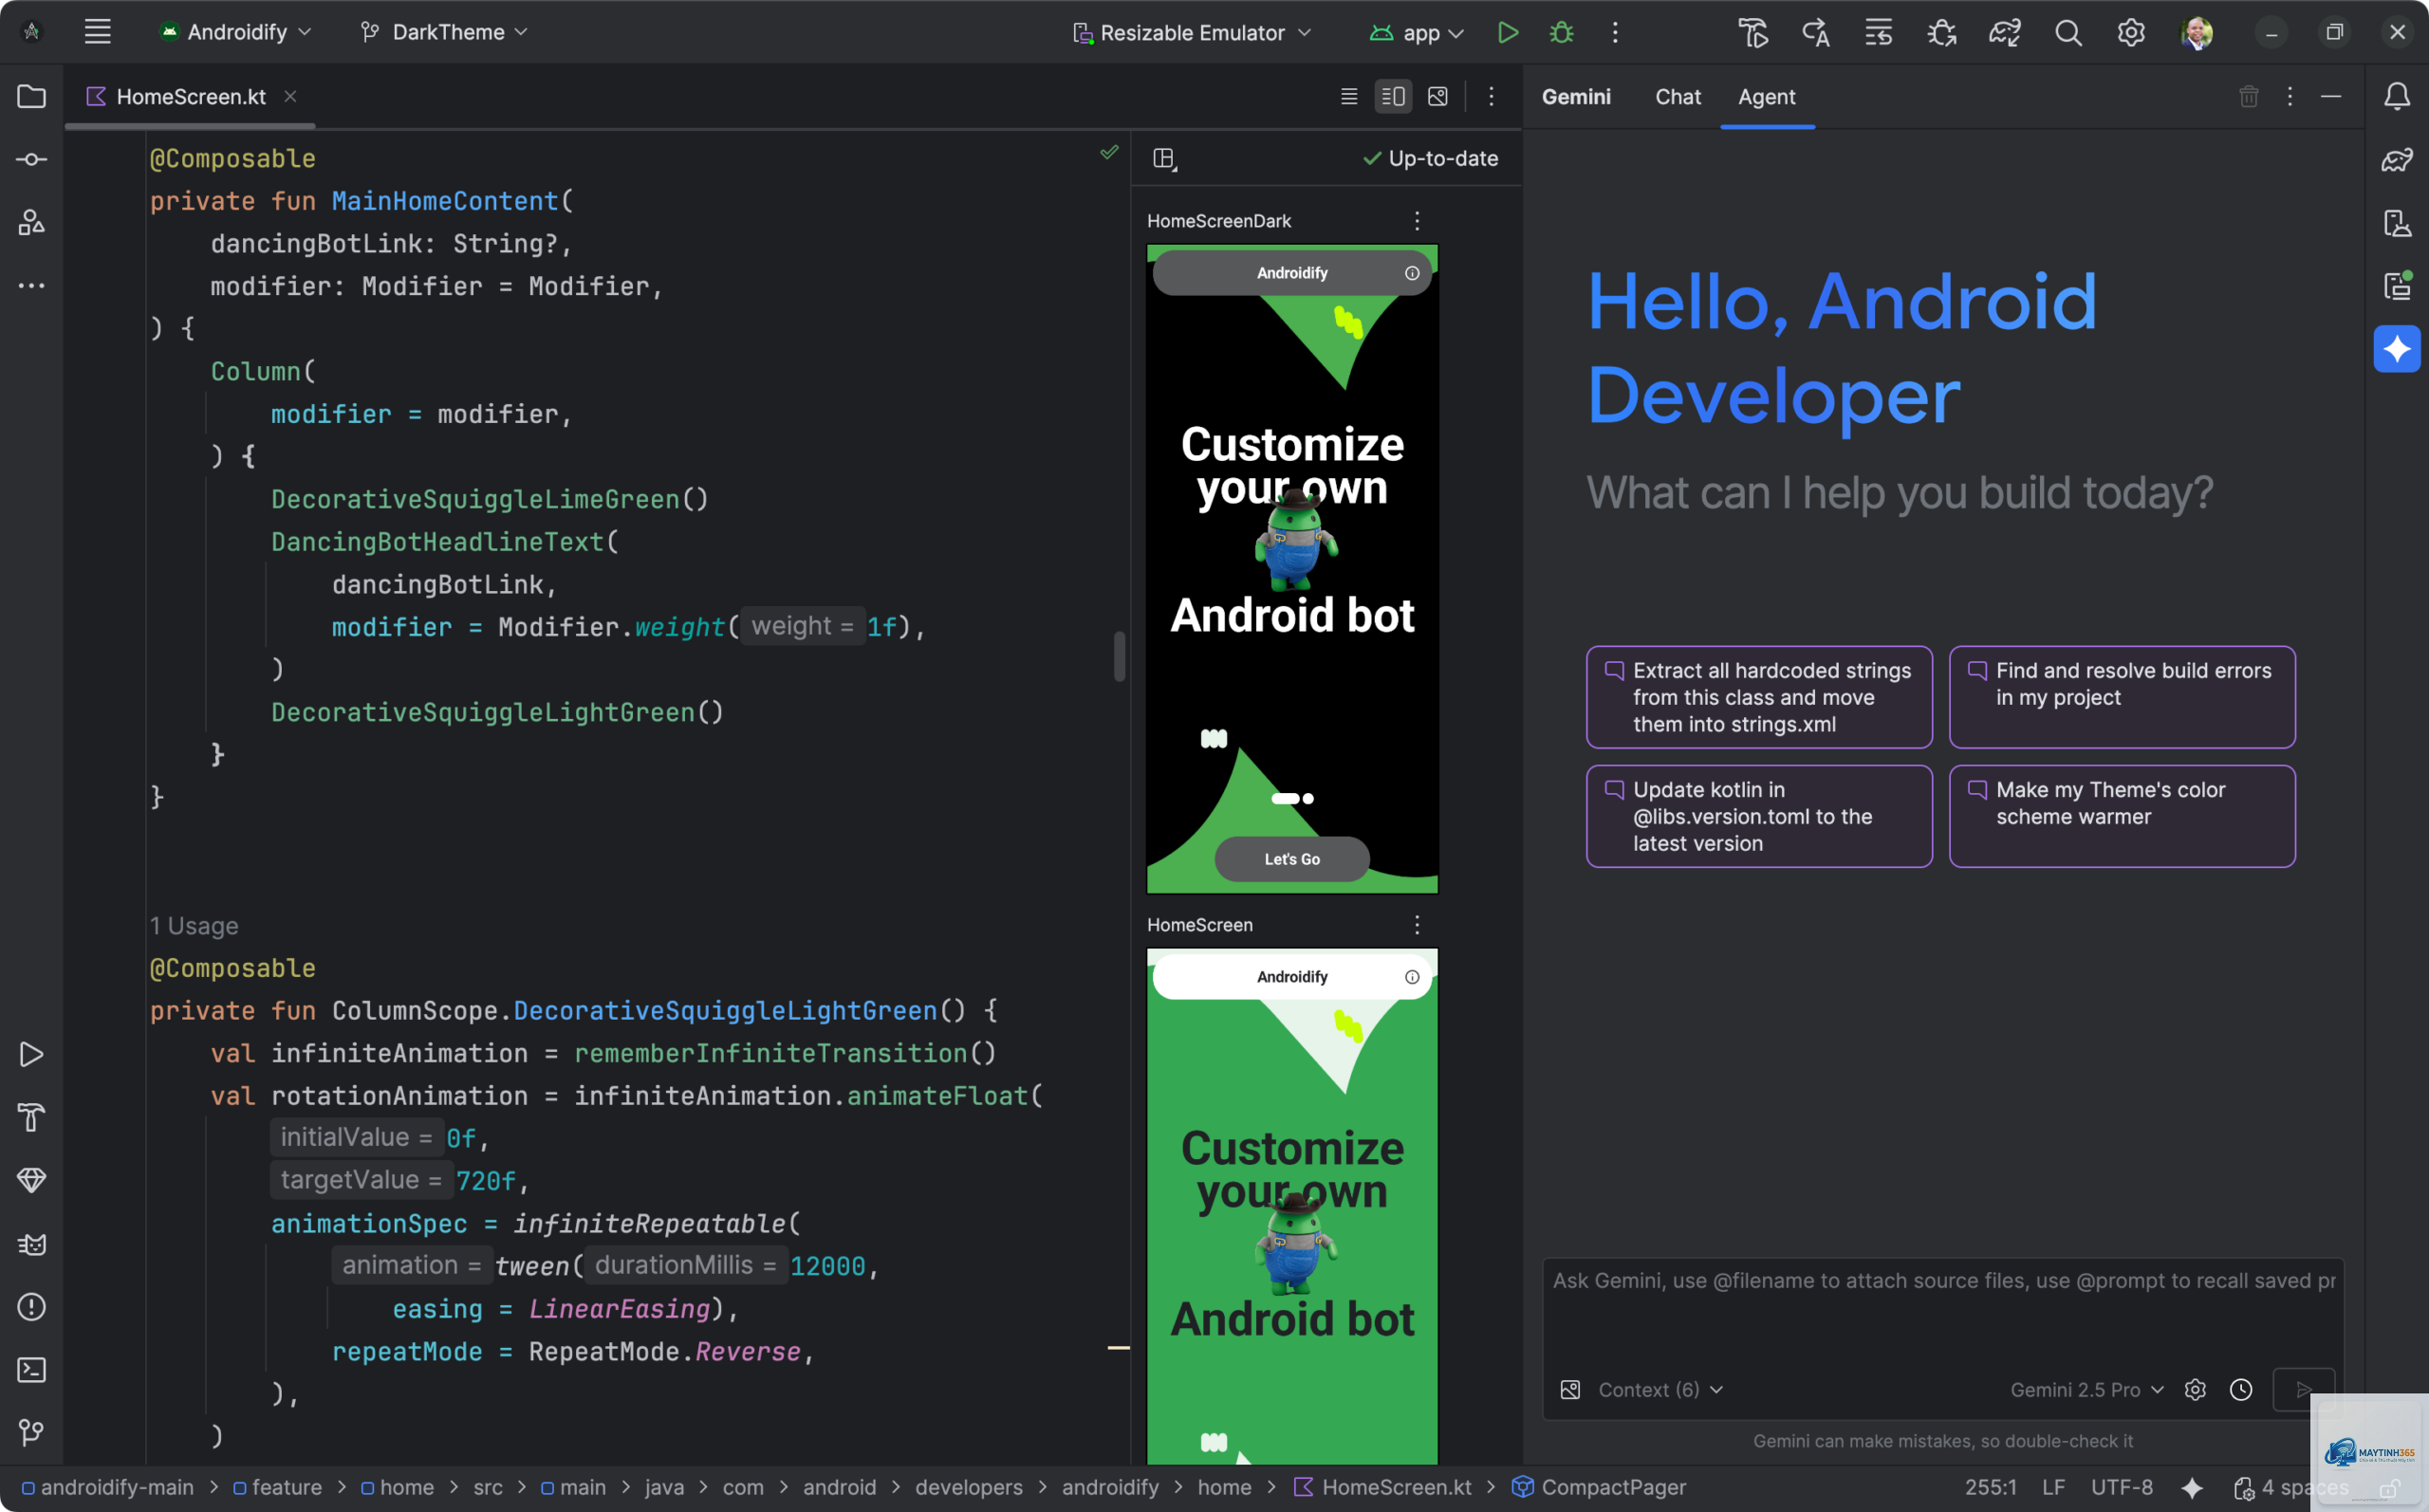Screen dimensions: 2429x1512
Task: Open the Commit tool window
Action: (31, 160)
